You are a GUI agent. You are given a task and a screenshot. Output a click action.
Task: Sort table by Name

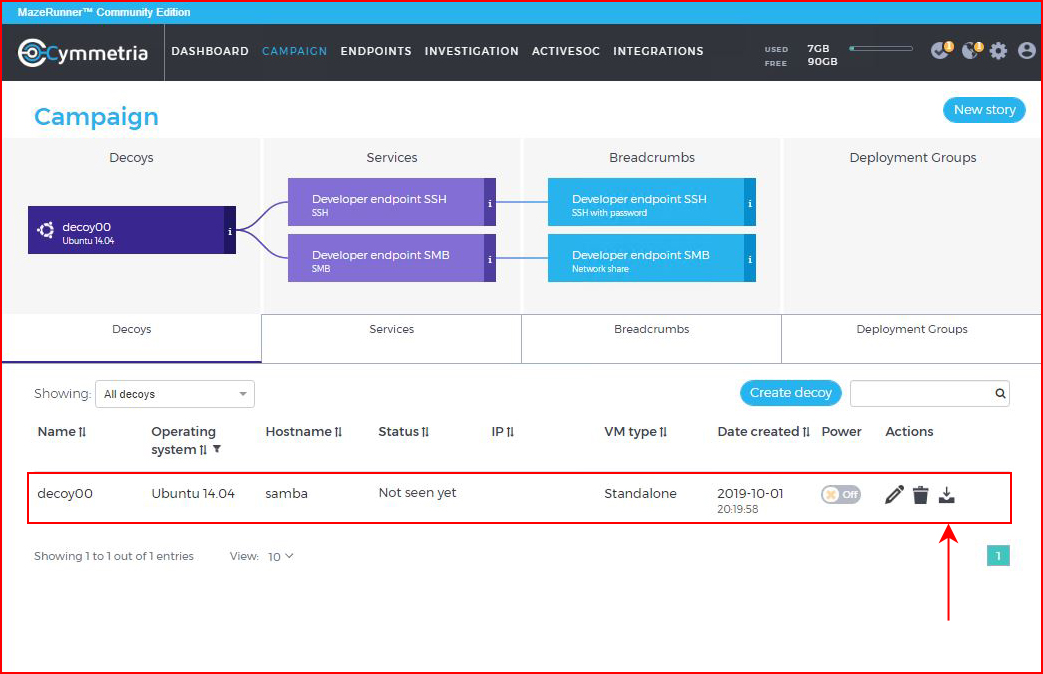(x=82, y=432)
